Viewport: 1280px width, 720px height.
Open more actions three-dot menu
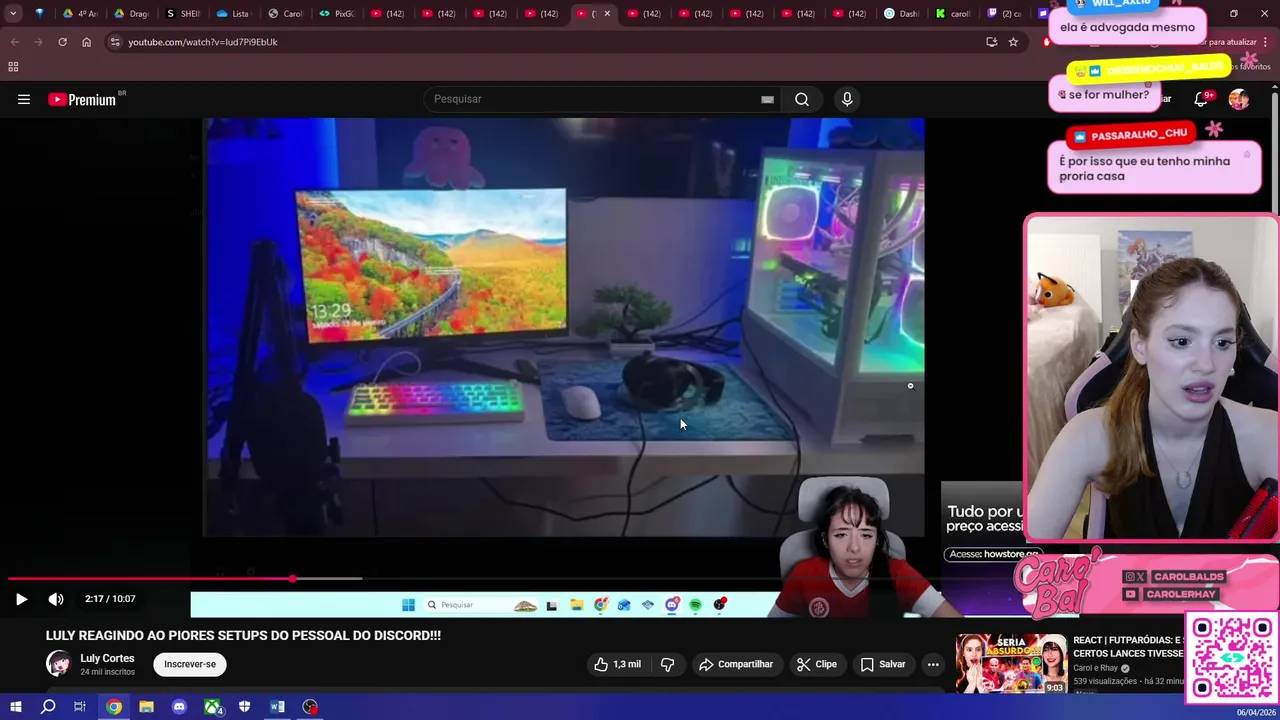coord(933,664)
